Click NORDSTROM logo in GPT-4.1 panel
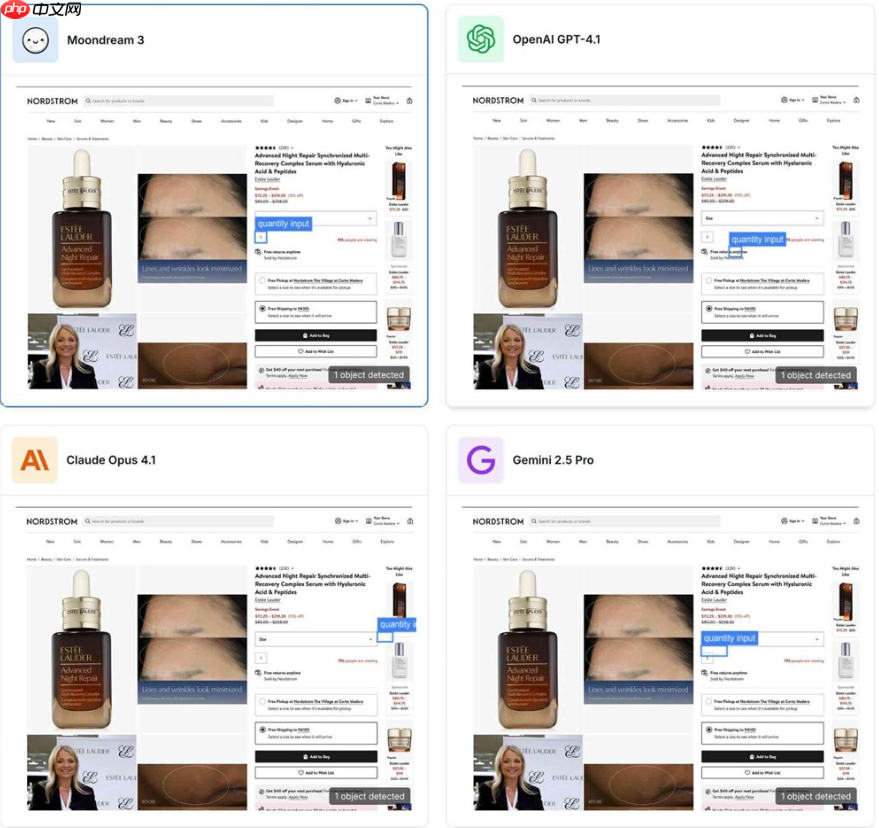879x828 pixels. [x=498, y=100]
